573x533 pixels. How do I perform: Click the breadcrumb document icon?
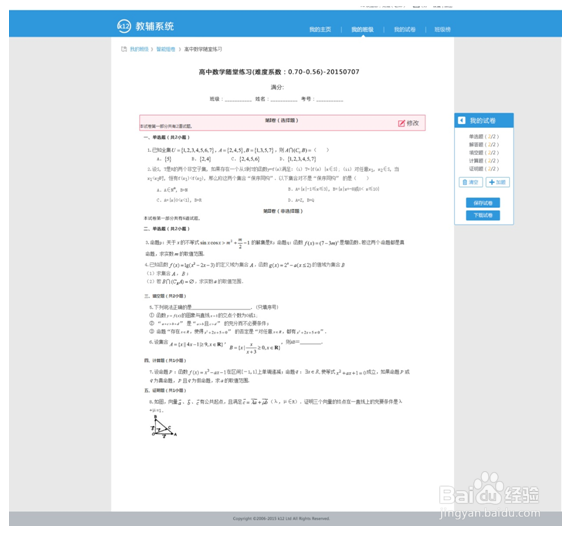tap(124, 49)
